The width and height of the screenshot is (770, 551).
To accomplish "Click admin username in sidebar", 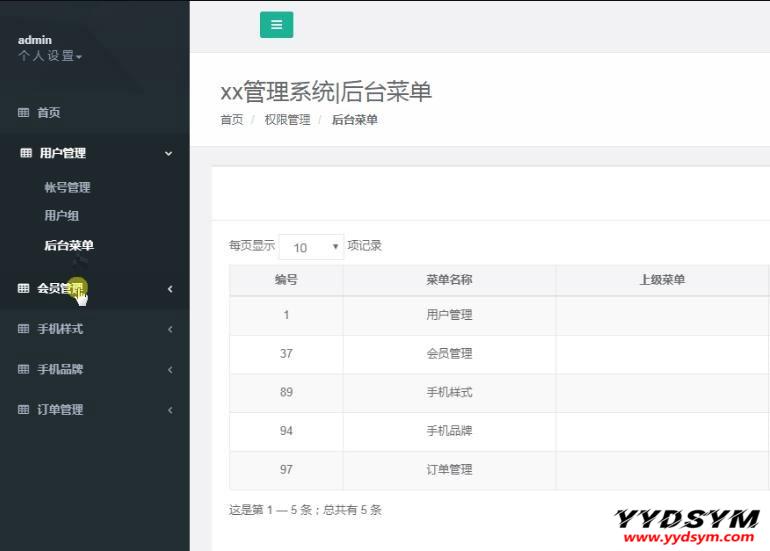I will point(35,40).
